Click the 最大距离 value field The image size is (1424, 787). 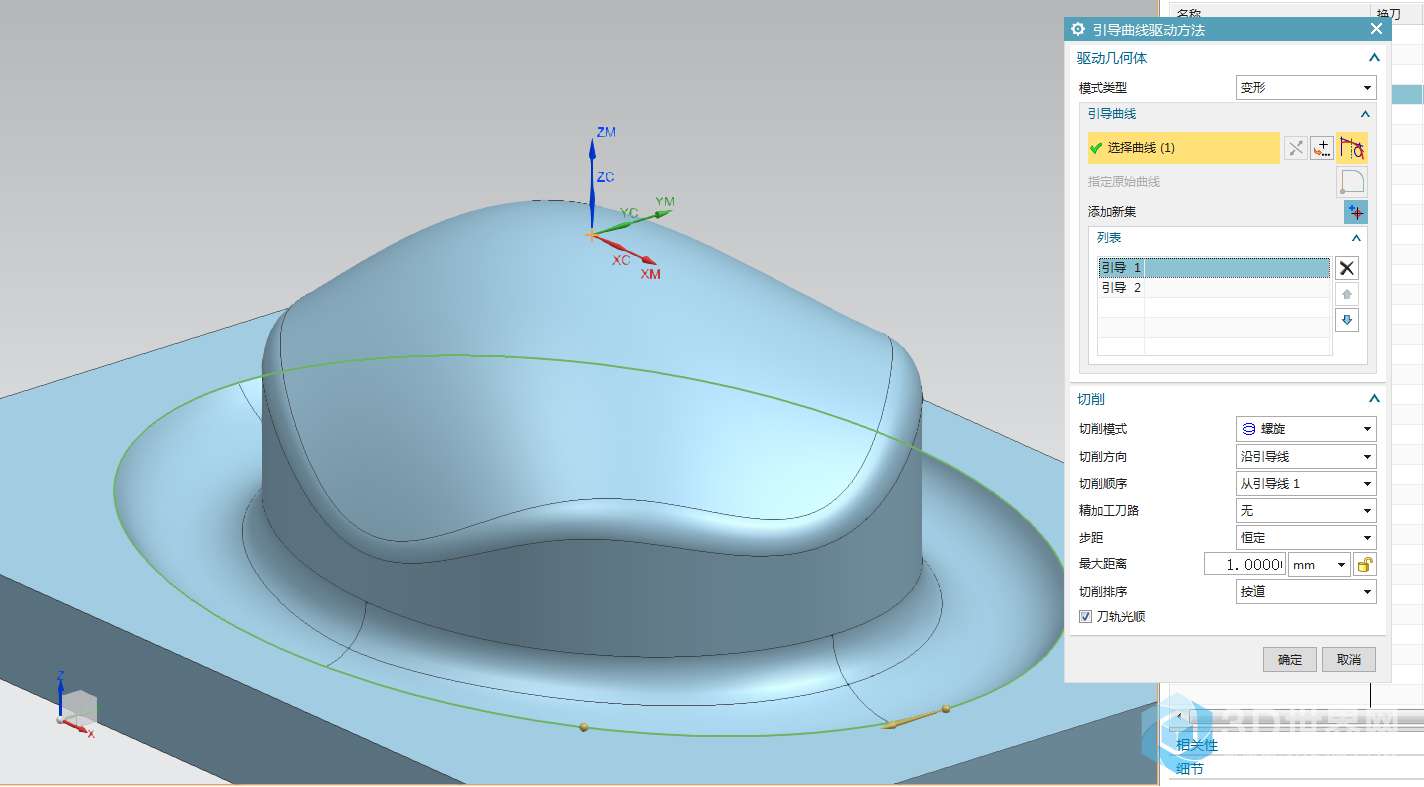tap(1245, 565)
